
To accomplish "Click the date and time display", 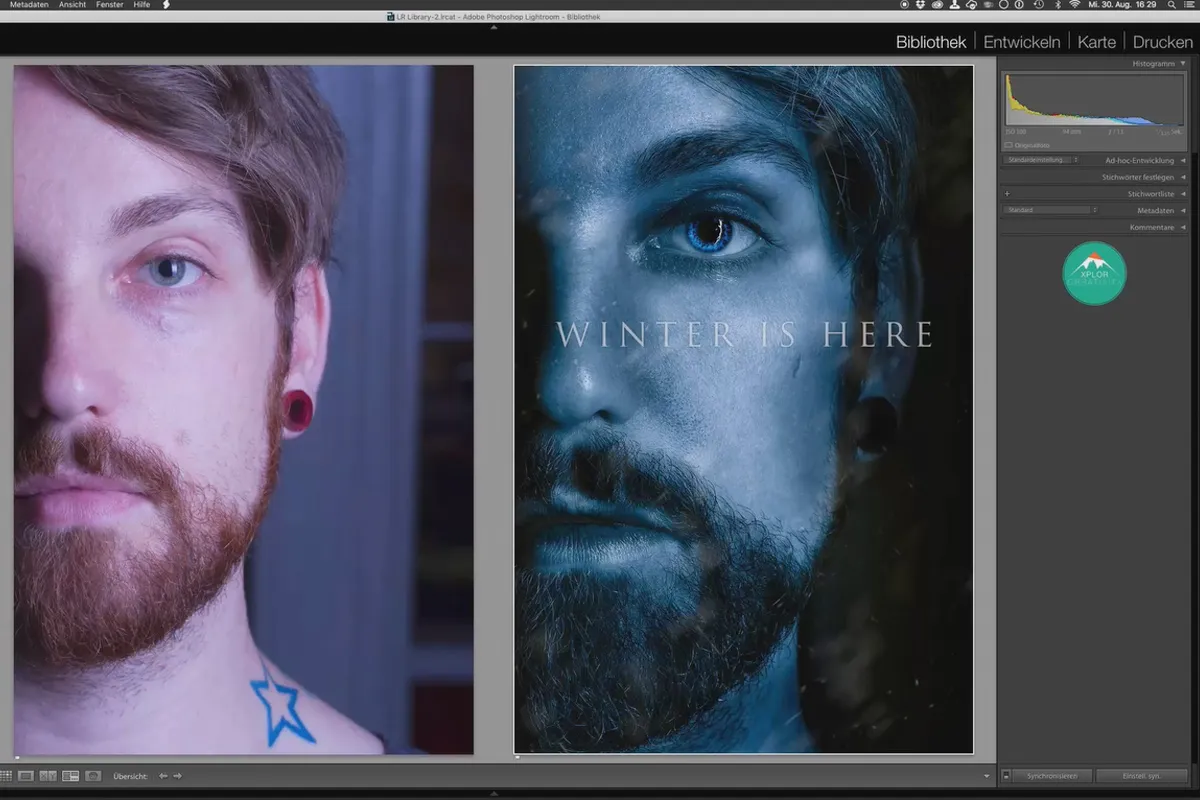I will click(x=1123, y=4).
